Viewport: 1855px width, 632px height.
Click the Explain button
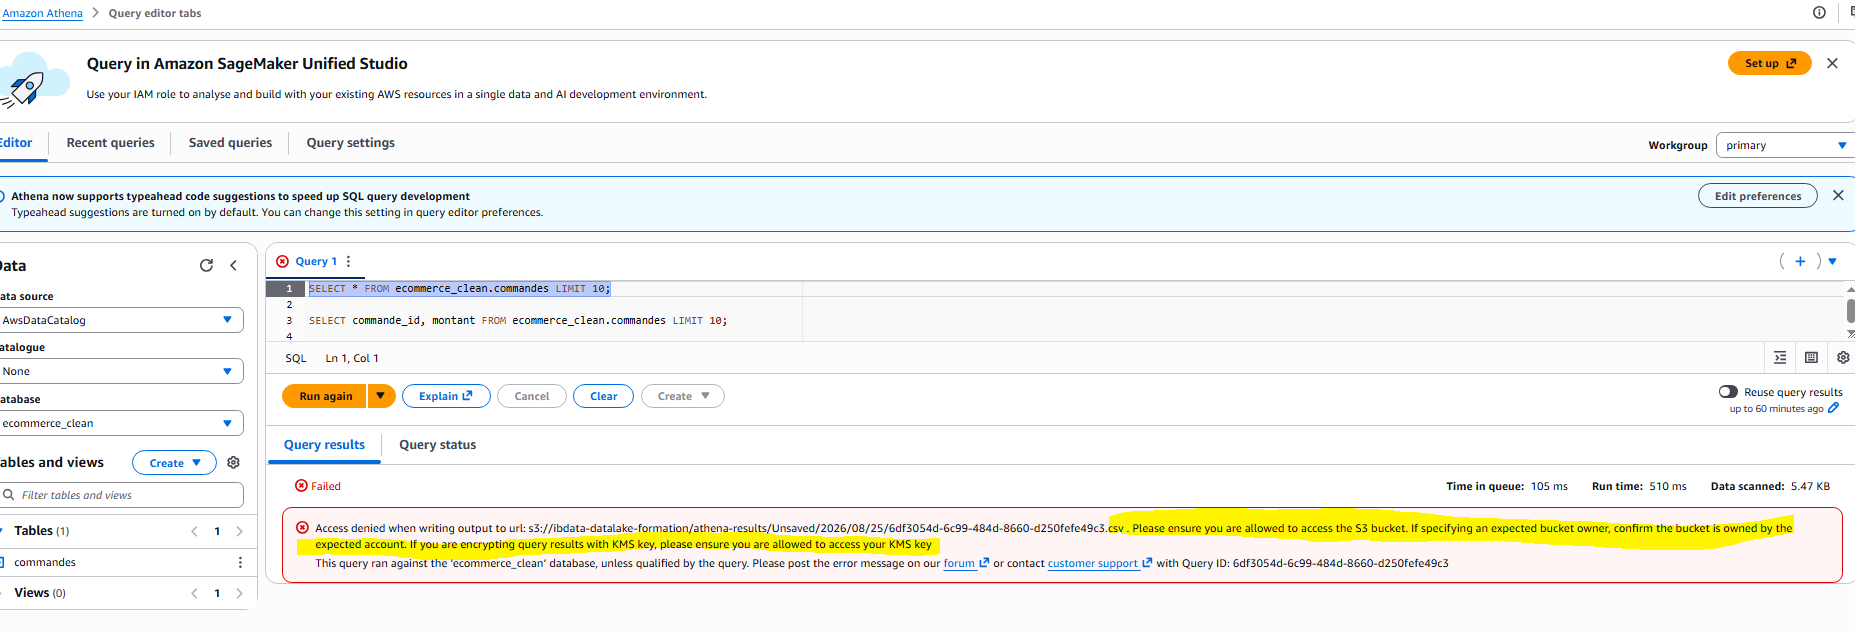coord(446,396)
